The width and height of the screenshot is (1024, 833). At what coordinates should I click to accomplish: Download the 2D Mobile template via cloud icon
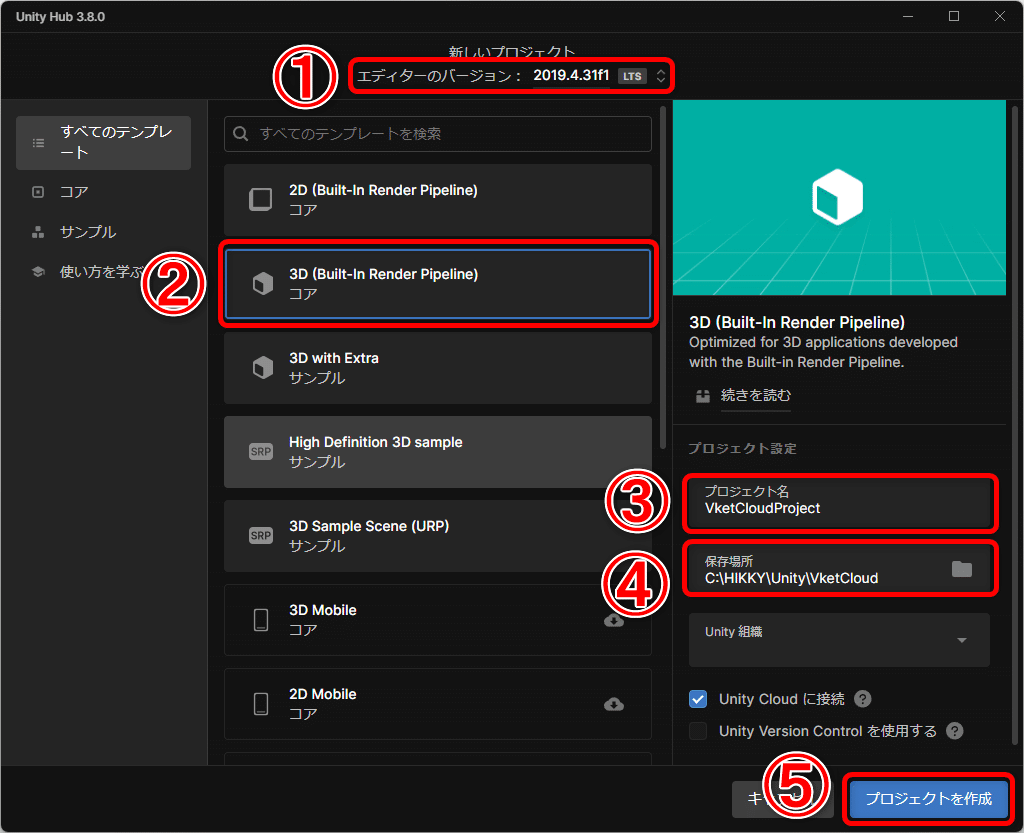pos(614,704)
